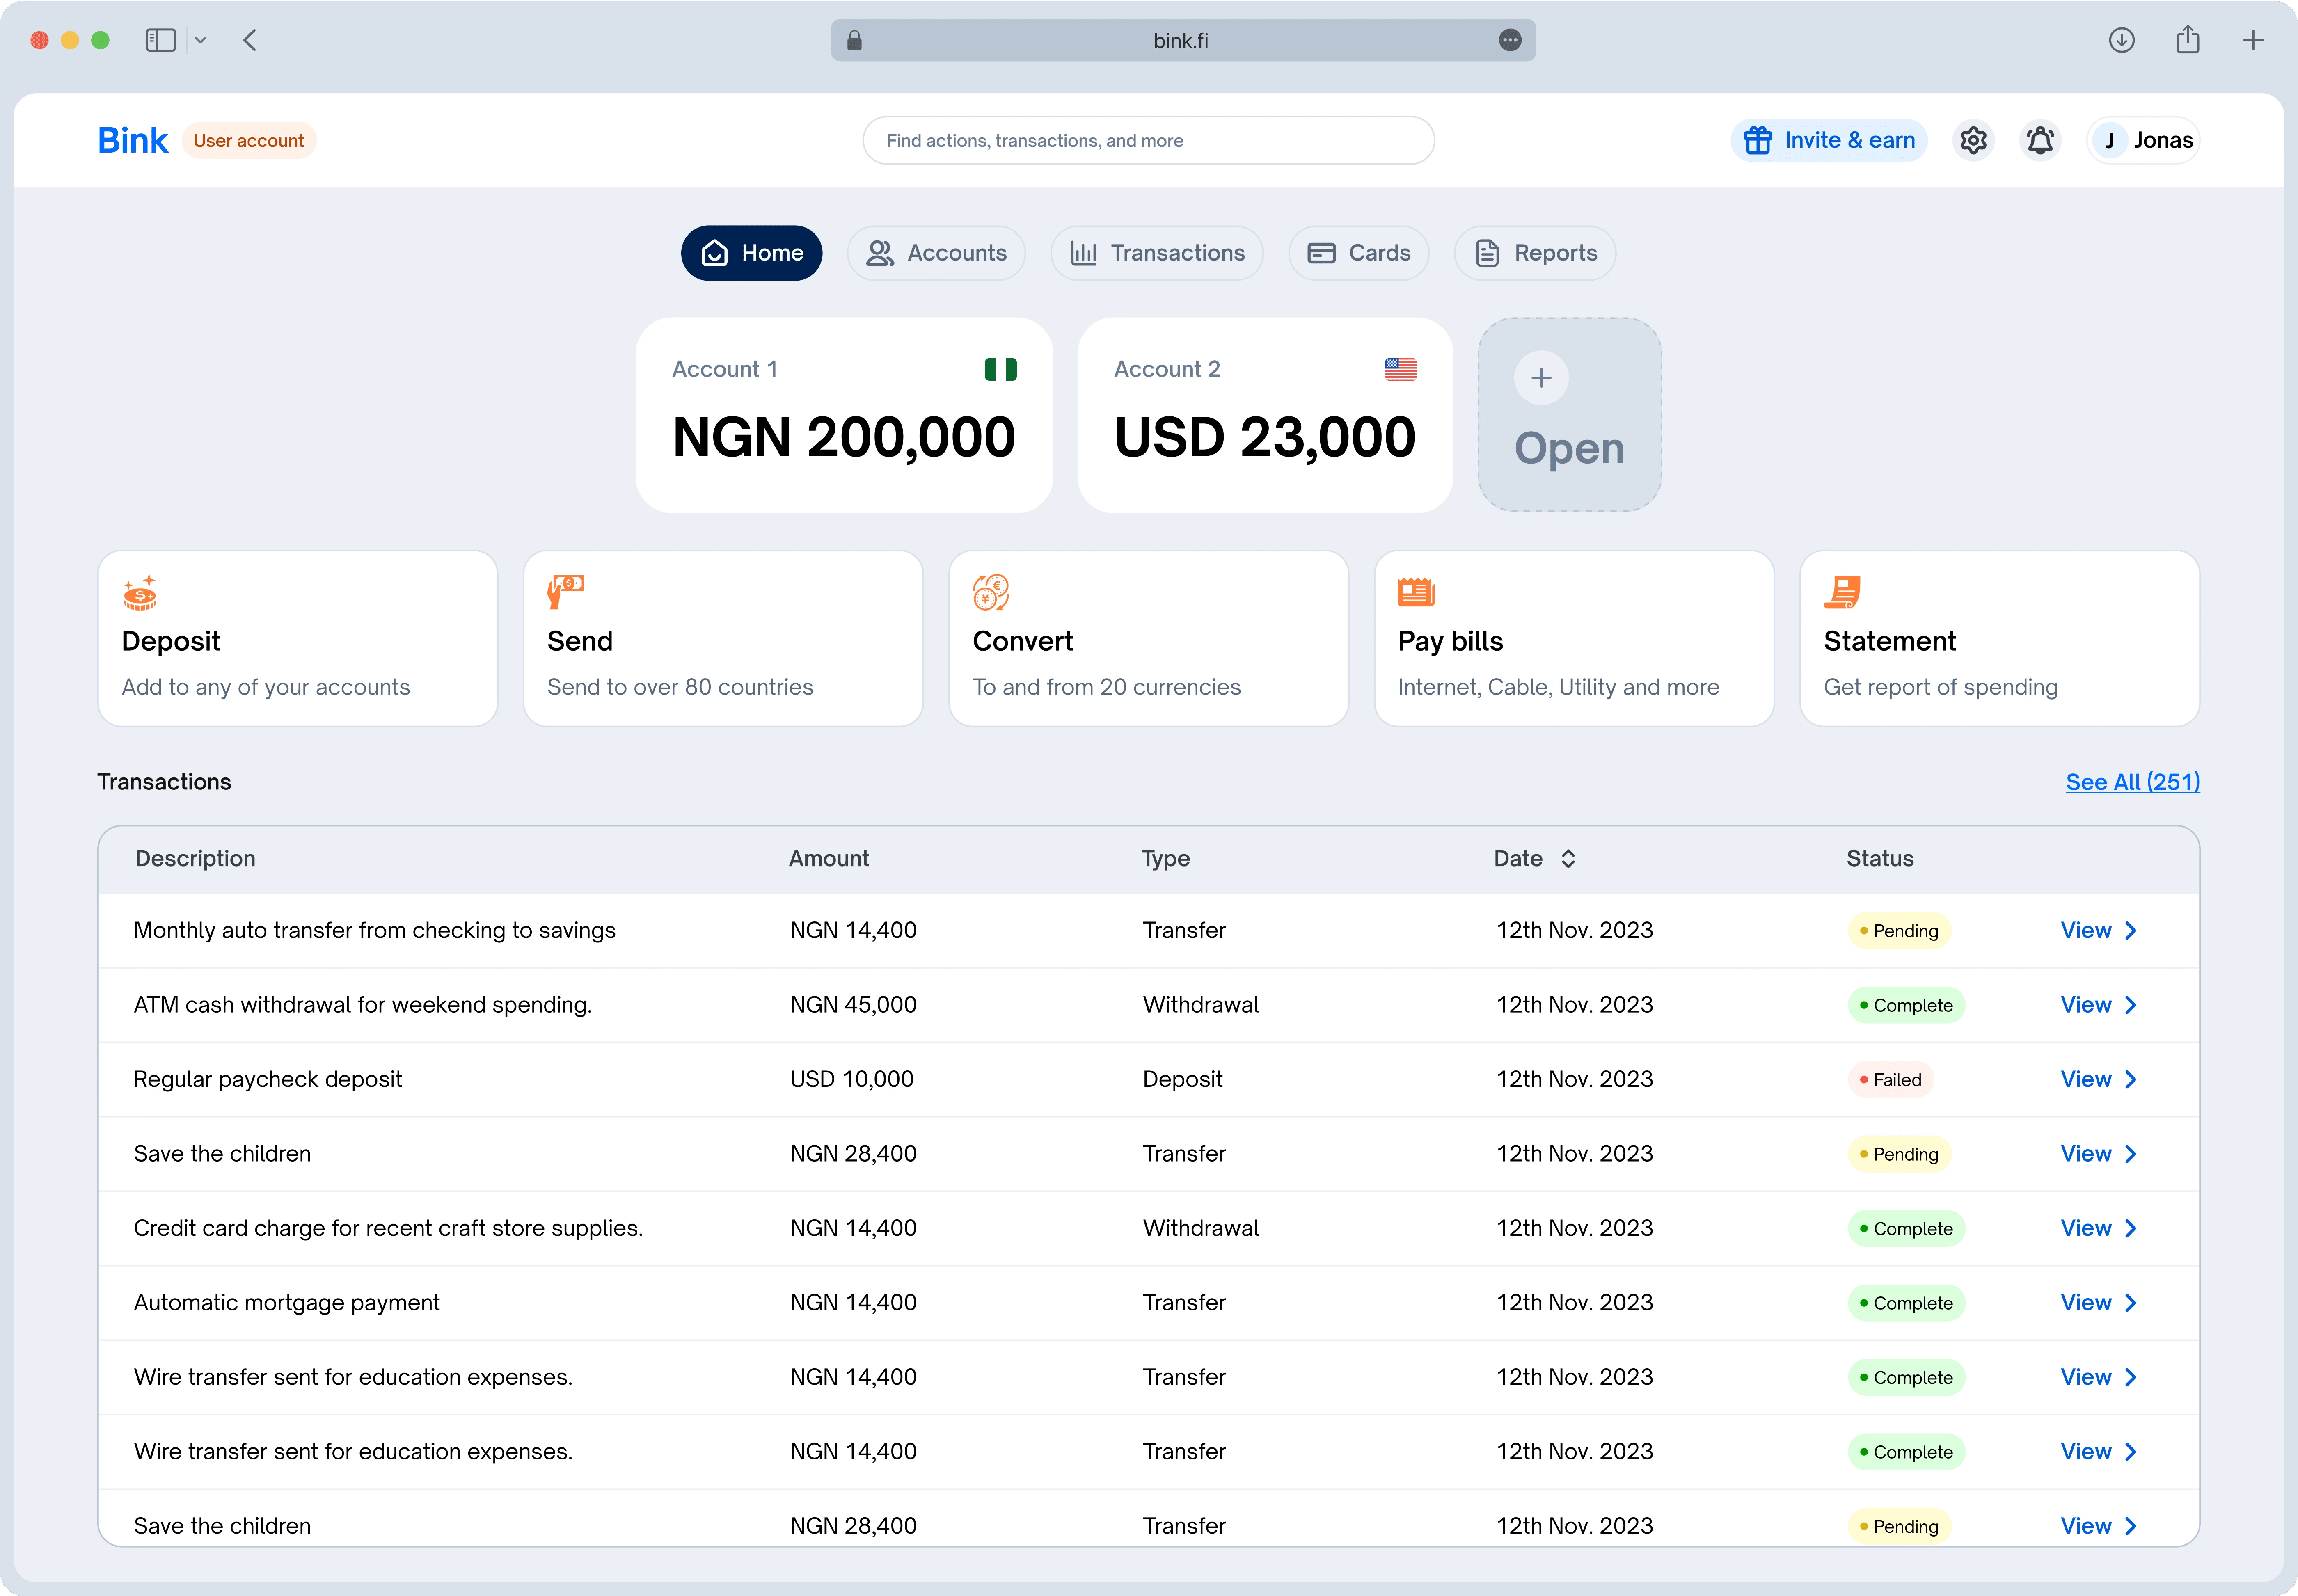
Task: Open the Deposit action icon
Action: 140,592
